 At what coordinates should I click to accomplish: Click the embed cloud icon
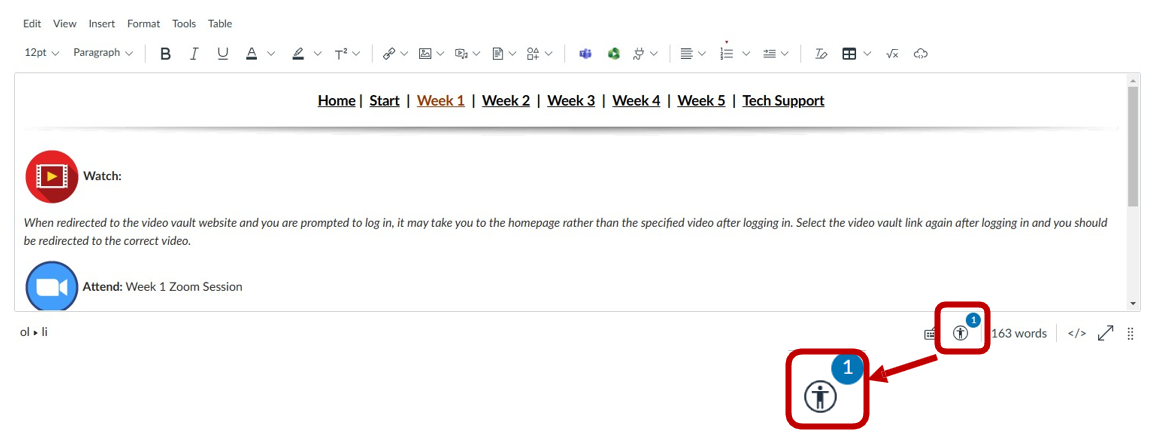[920, 54]
